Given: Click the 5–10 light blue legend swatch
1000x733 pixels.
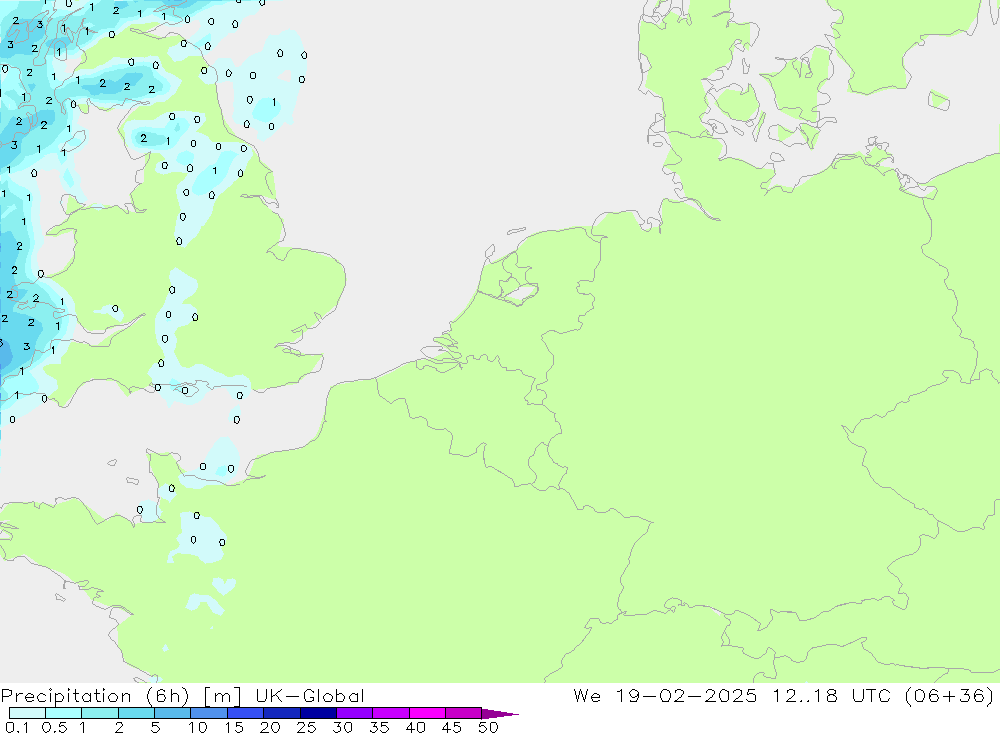Looking at the screenshot, I should 173,713.
